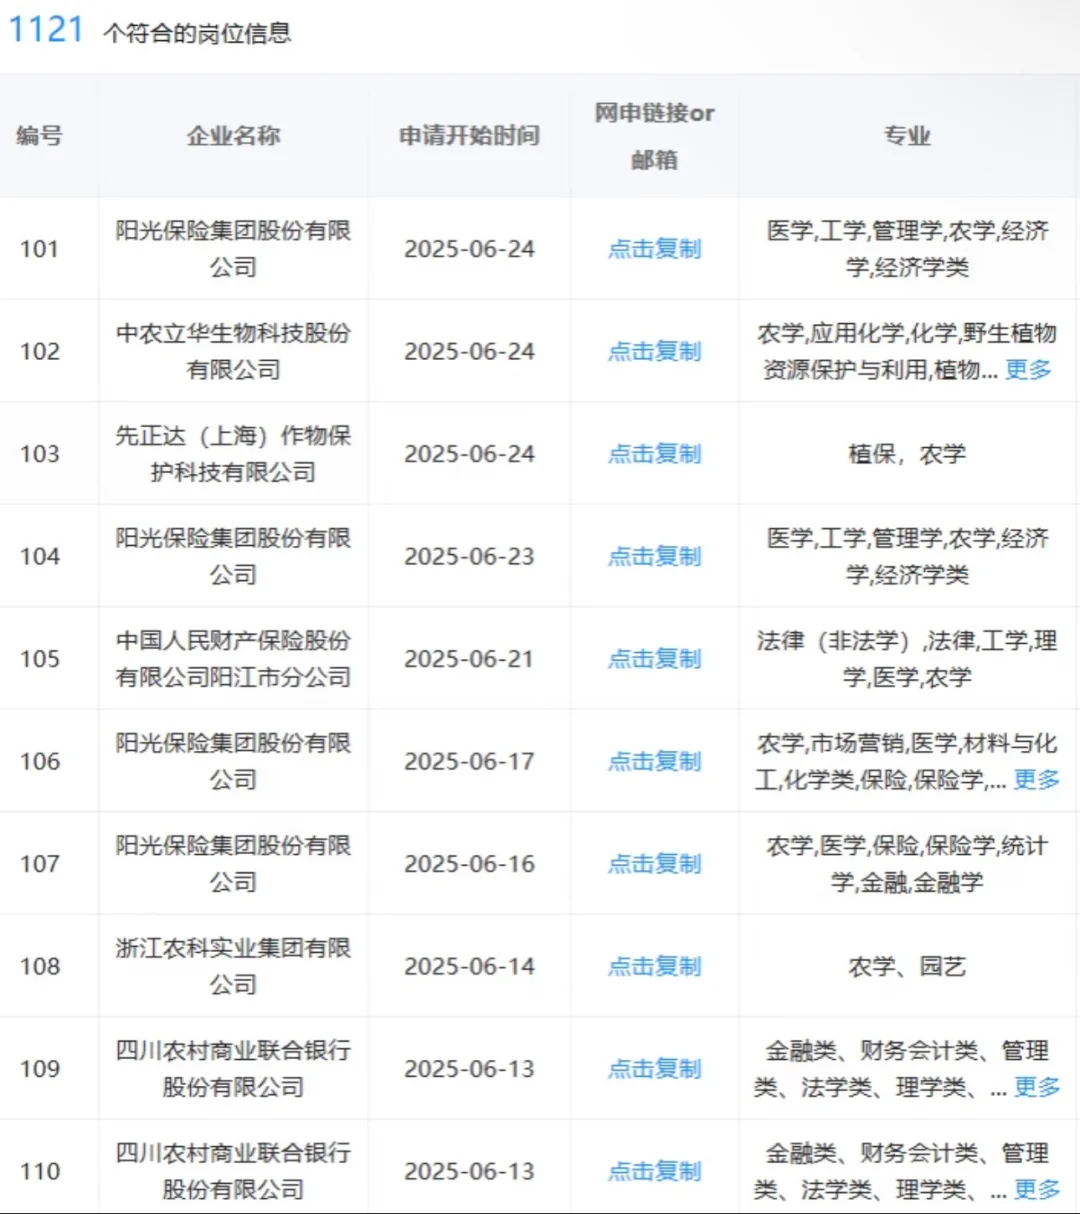The width and height of the screenshot is (1080, 1214).
Task: Select 四川农村商业联合银行 name in row 110
Action: 234,1172
